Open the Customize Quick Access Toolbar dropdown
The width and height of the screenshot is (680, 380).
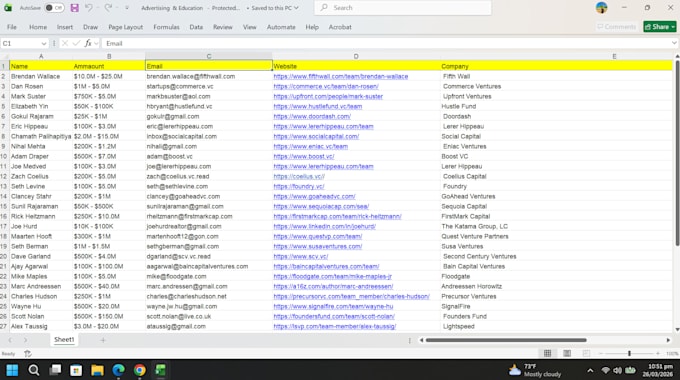[x=127, y=8]
